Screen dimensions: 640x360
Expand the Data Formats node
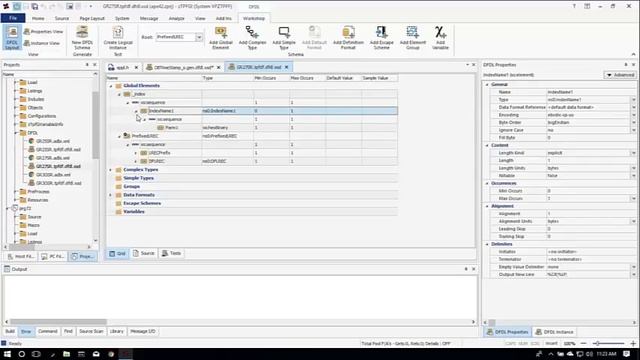tap(111, 195)
